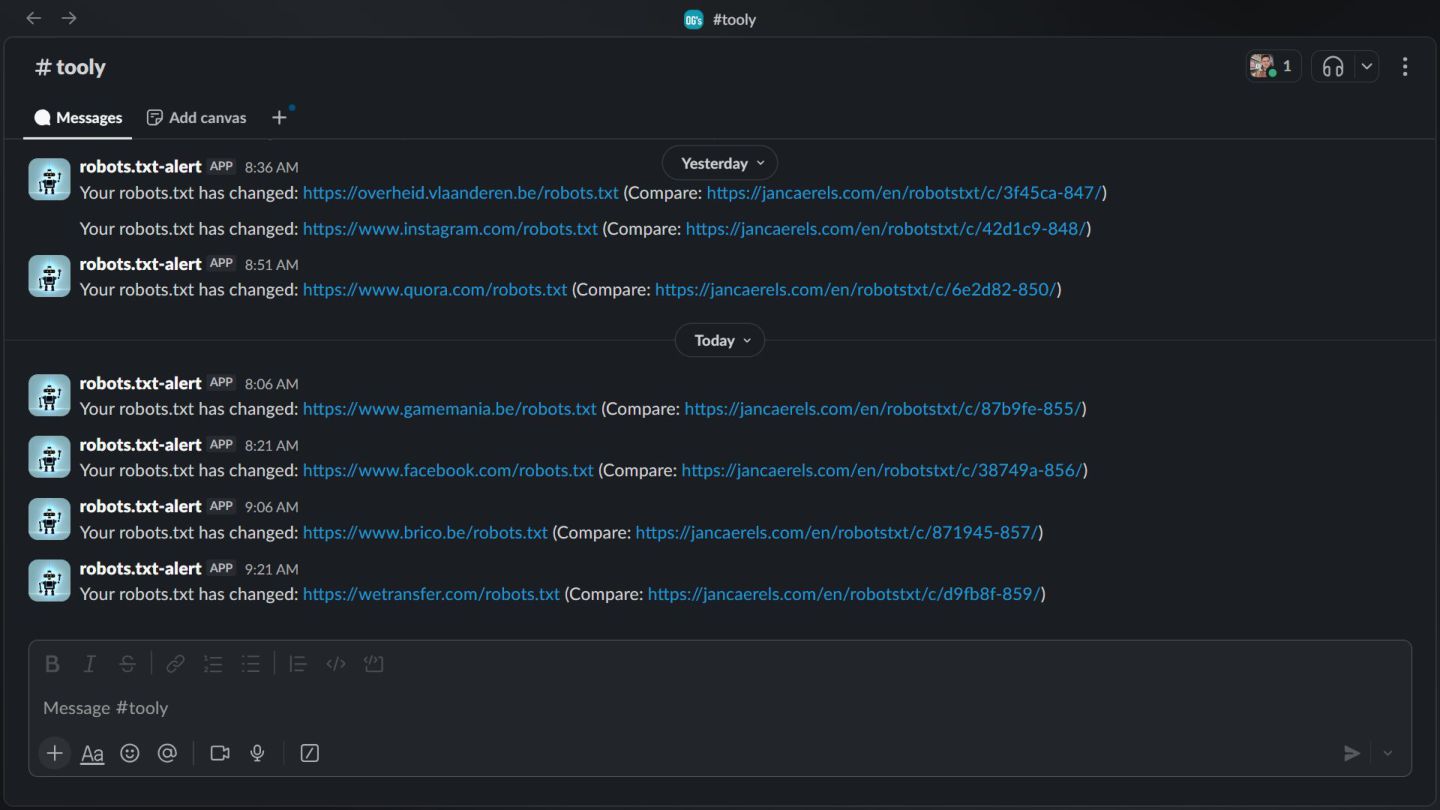Viewport: 1440px width, 810px height.
Task: Open wetransfer.com robots.txt link
Action: [431, 594]
